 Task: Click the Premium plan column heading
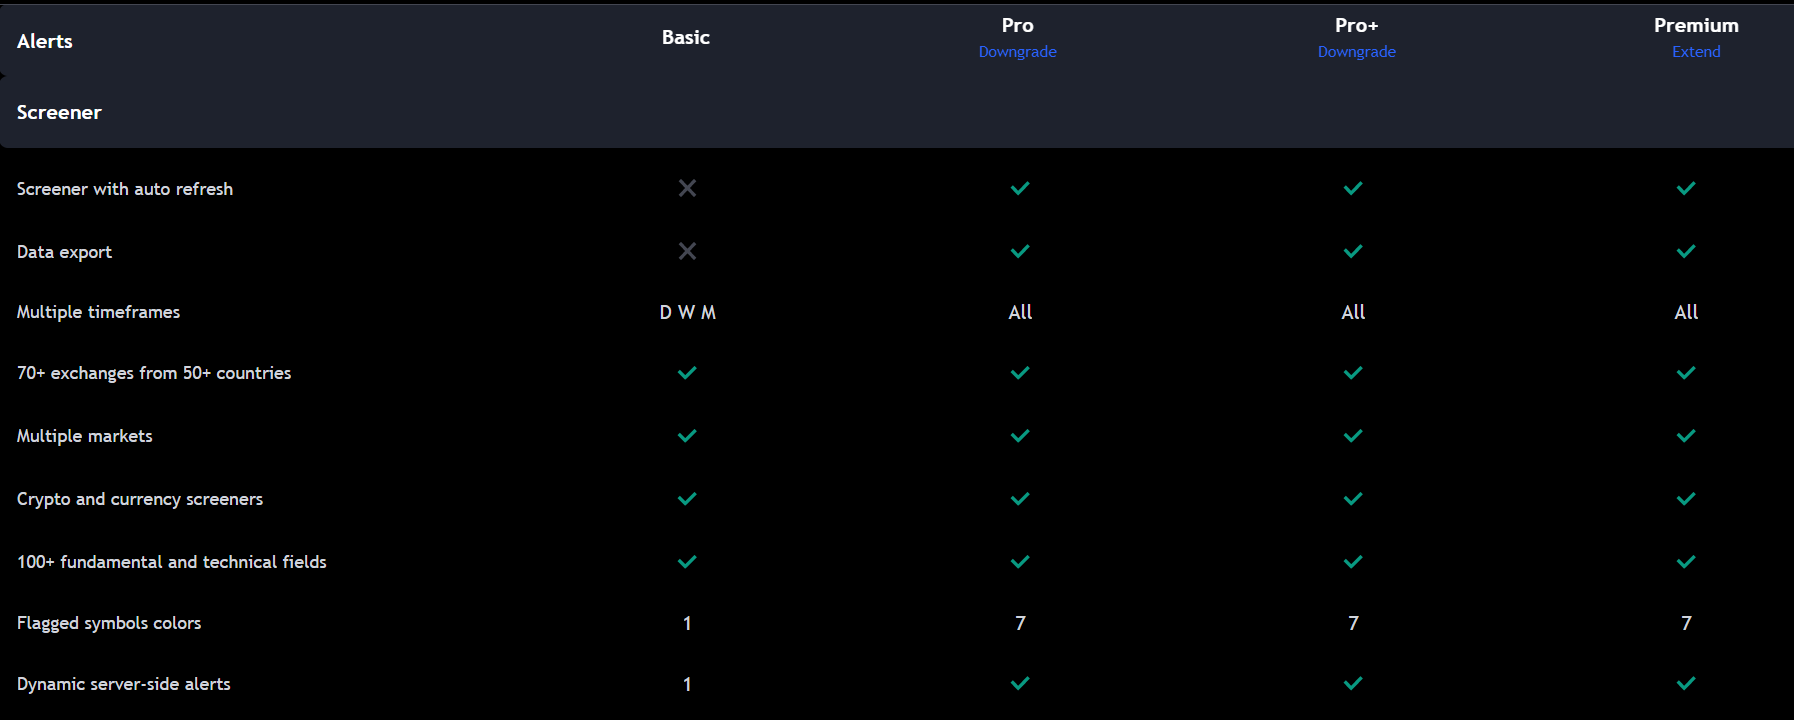[x=1696, y=25]
